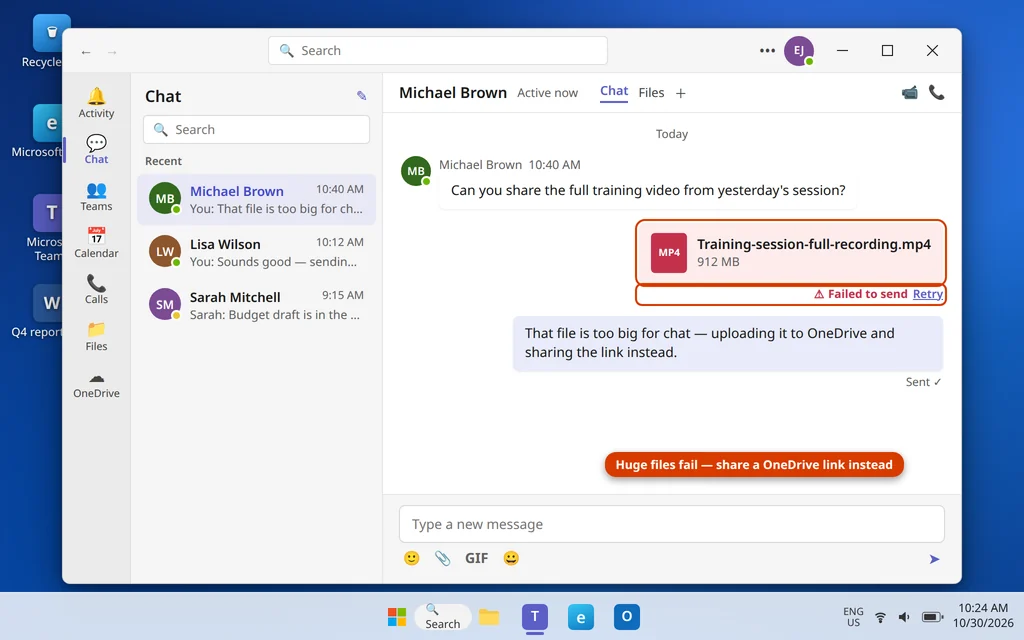Screen dimensions: 1024x640
Task: Click the paperclip attach file icon
Action: click(443, 558)
